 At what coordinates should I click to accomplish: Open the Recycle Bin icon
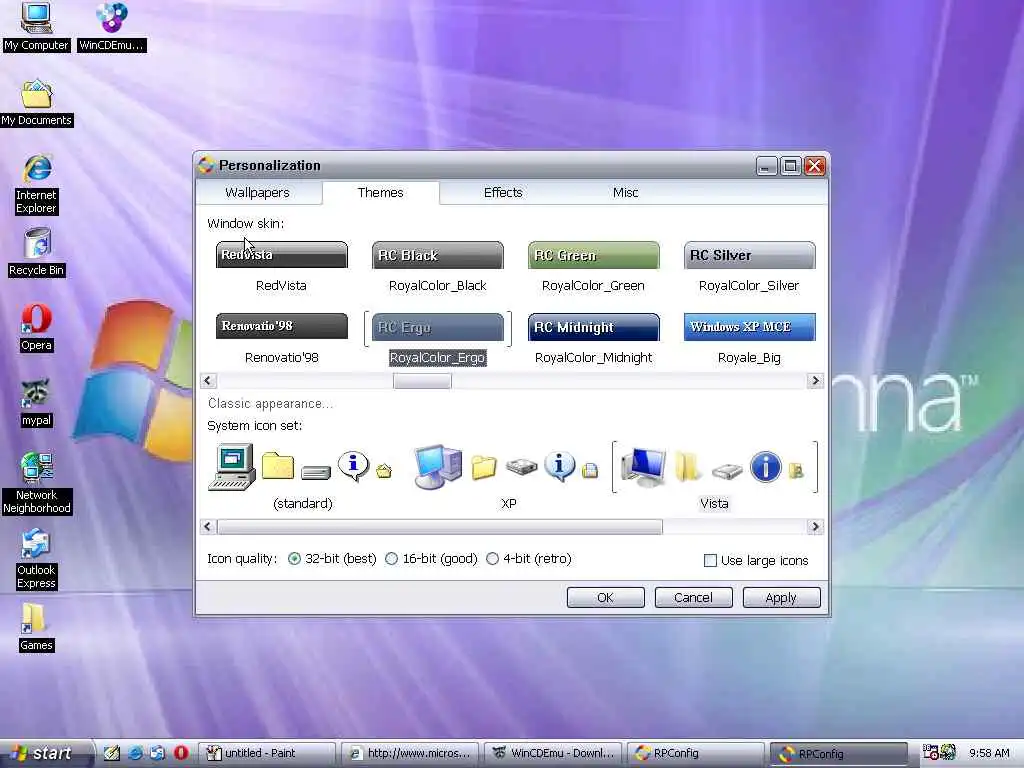pos(36,252)
